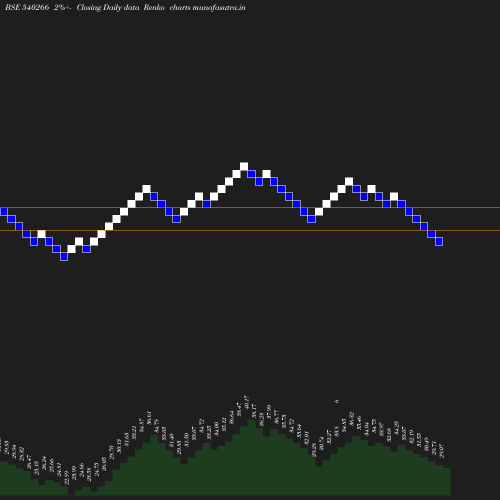This screenshot has width=500, height=500.
Task: Click the '37.99' price label
Action: [x=269, y=411]
